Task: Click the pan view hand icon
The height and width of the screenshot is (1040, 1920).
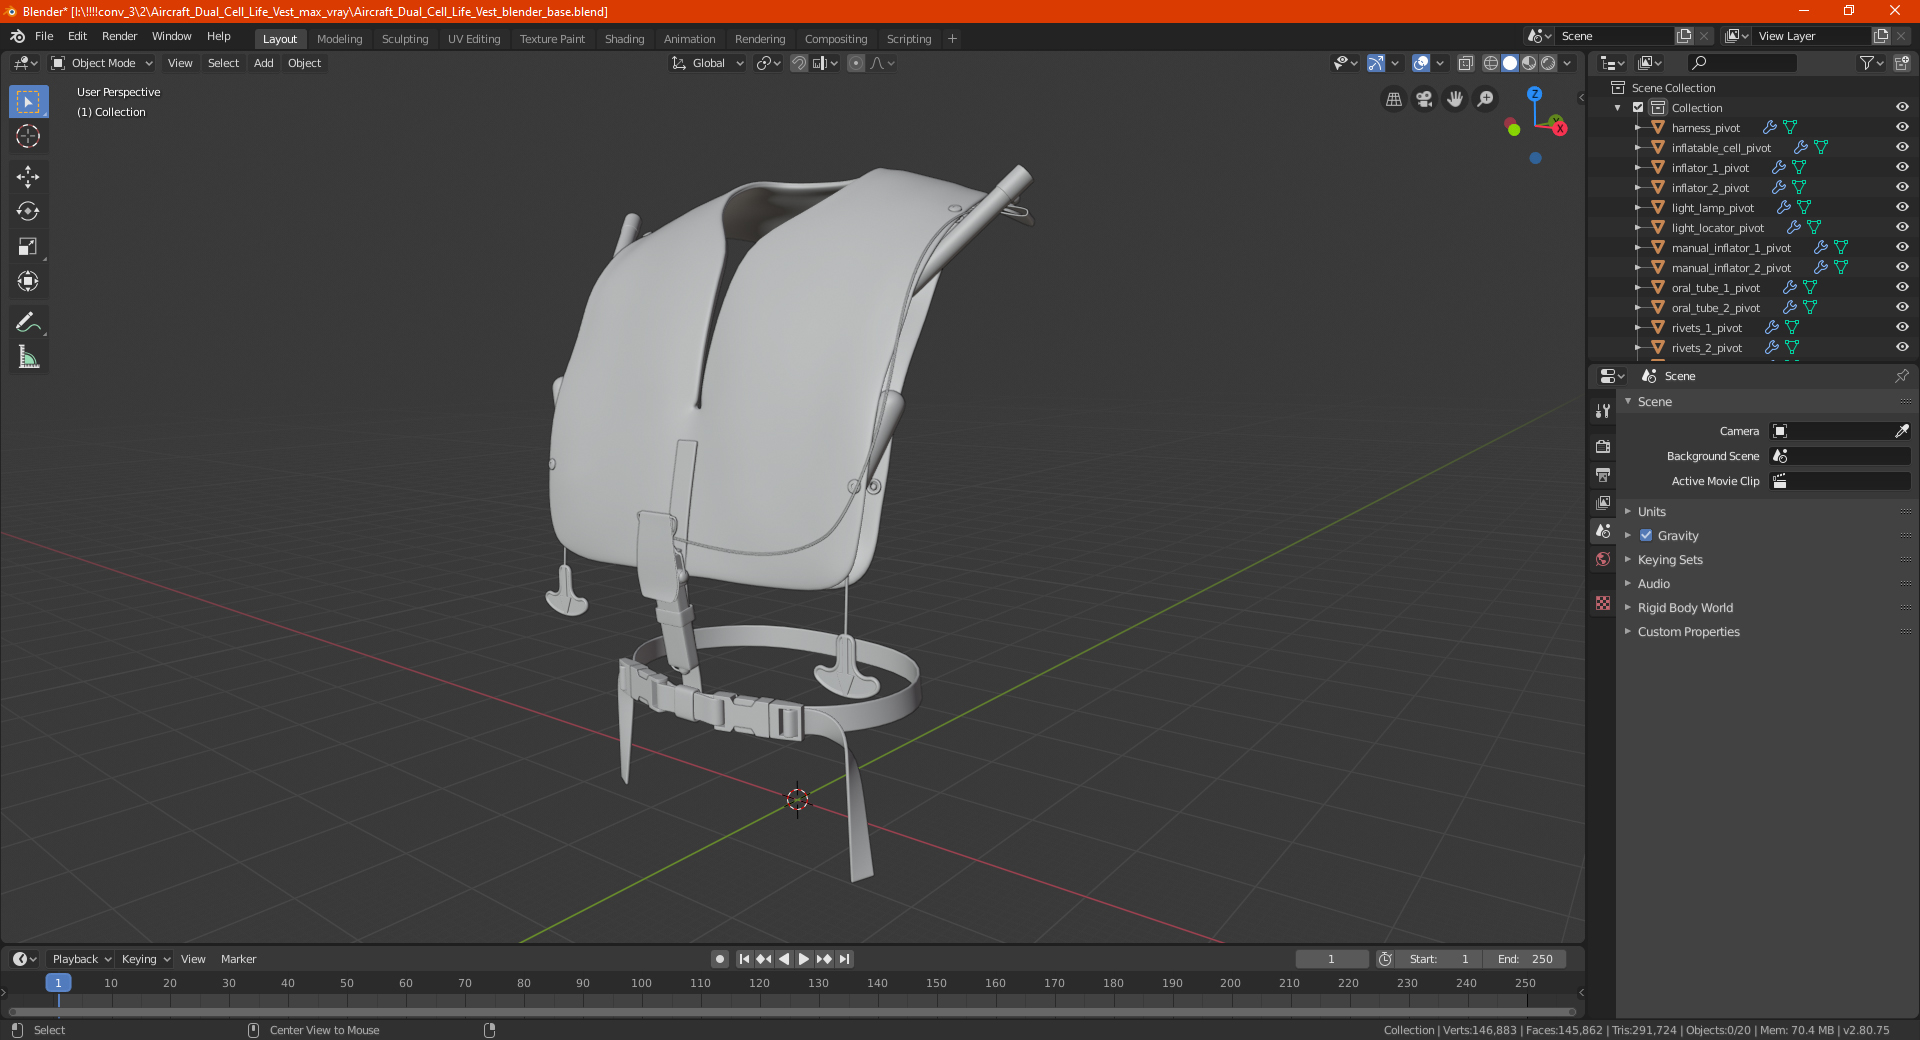Action: point(1455,99)
